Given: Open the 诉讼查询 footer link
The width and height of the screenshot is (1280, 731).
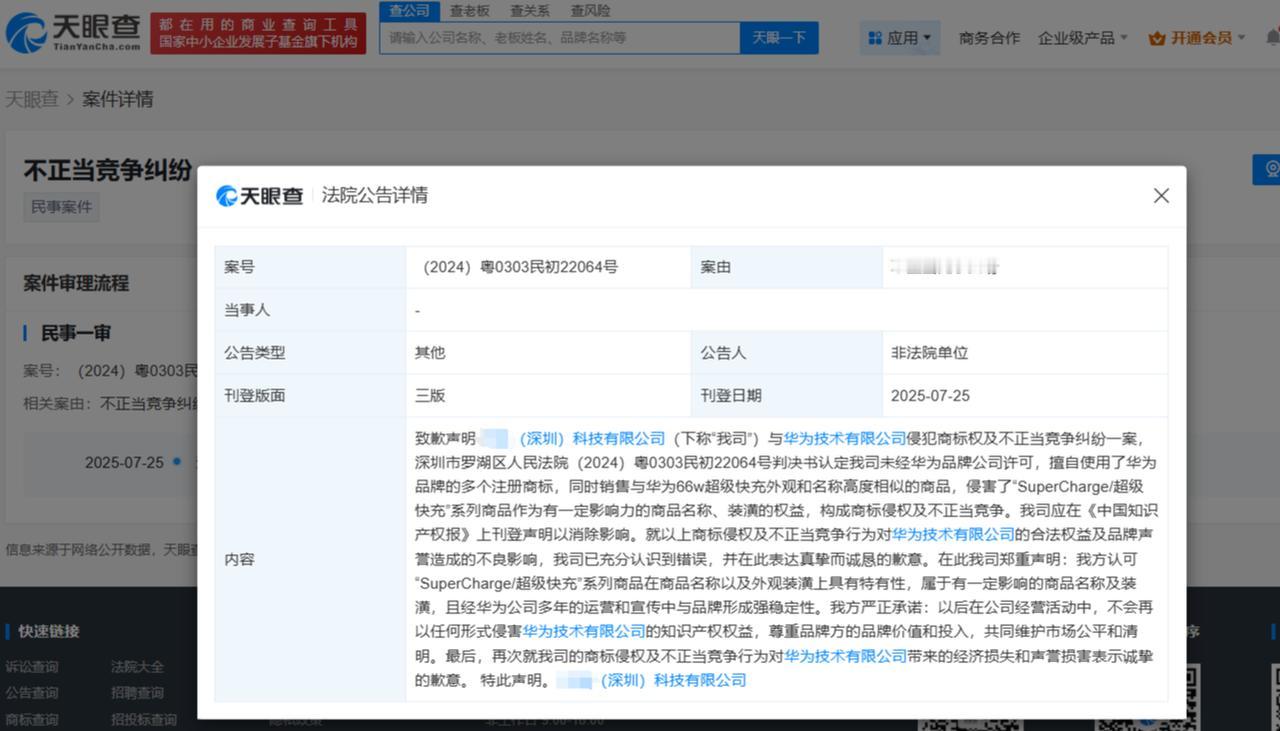Looking at the screenshot, I should (x=32, y=667).
